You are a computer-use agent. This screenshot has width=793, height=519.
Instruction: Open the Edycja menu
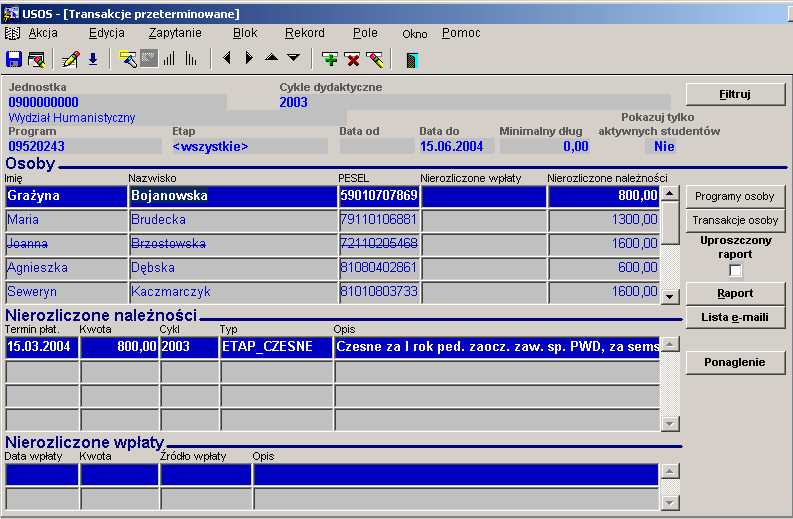(x=107, y=33)
